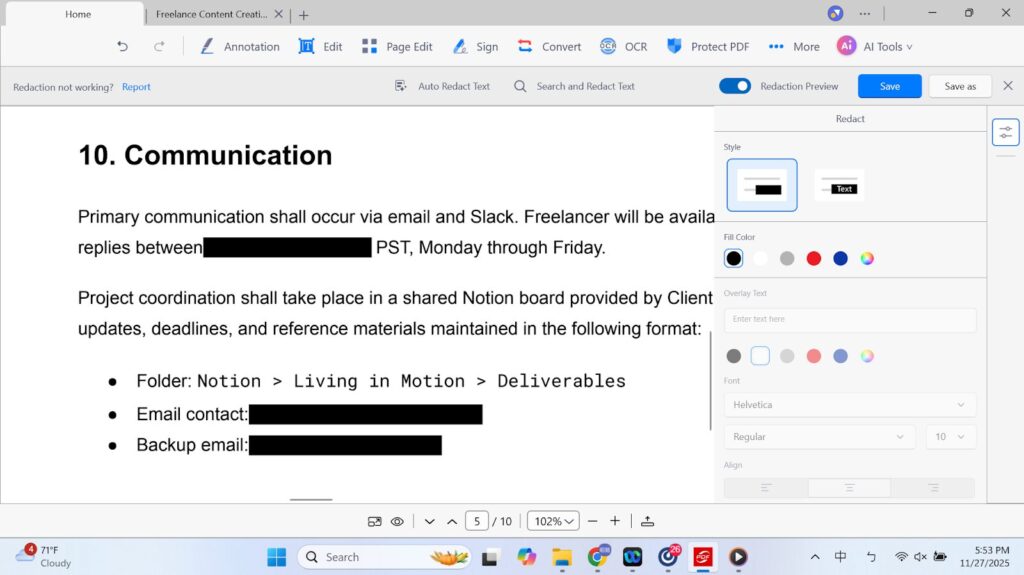Open the Protect PDF tool
1024x575 pixels.
pos(708,47)
